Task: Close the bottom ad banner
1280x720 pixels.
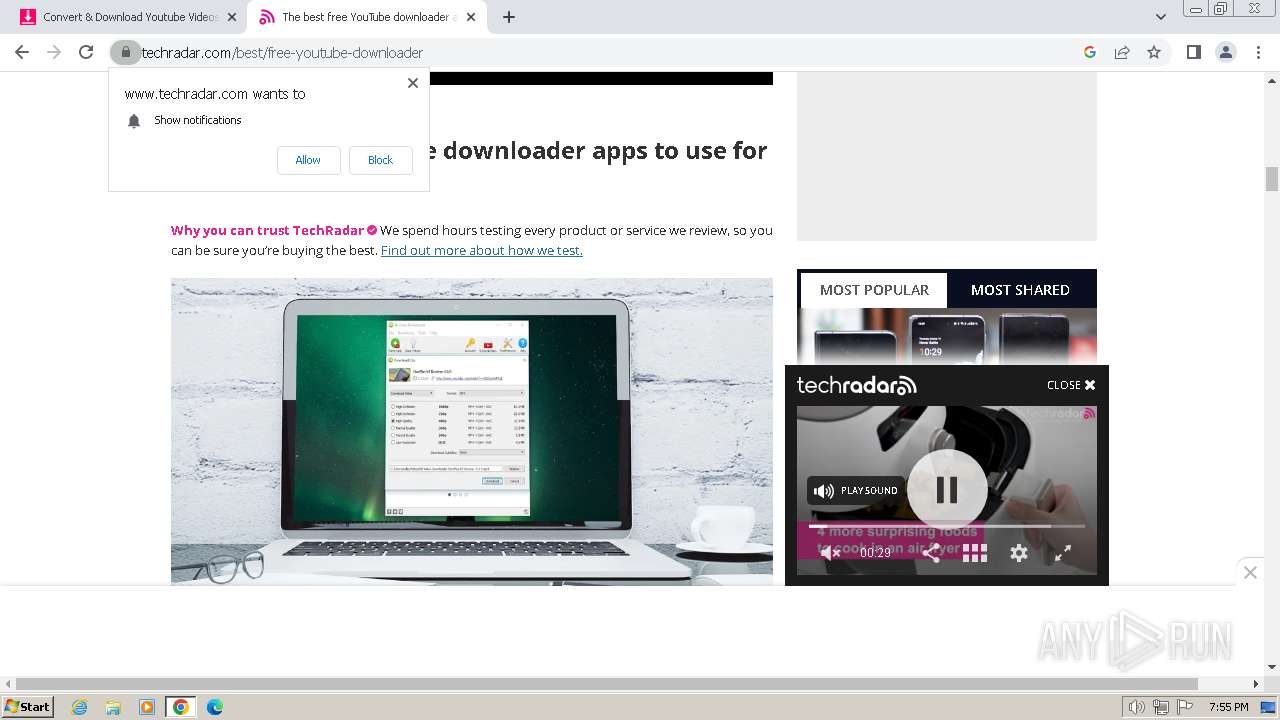Action: (x=1250, y=572)
